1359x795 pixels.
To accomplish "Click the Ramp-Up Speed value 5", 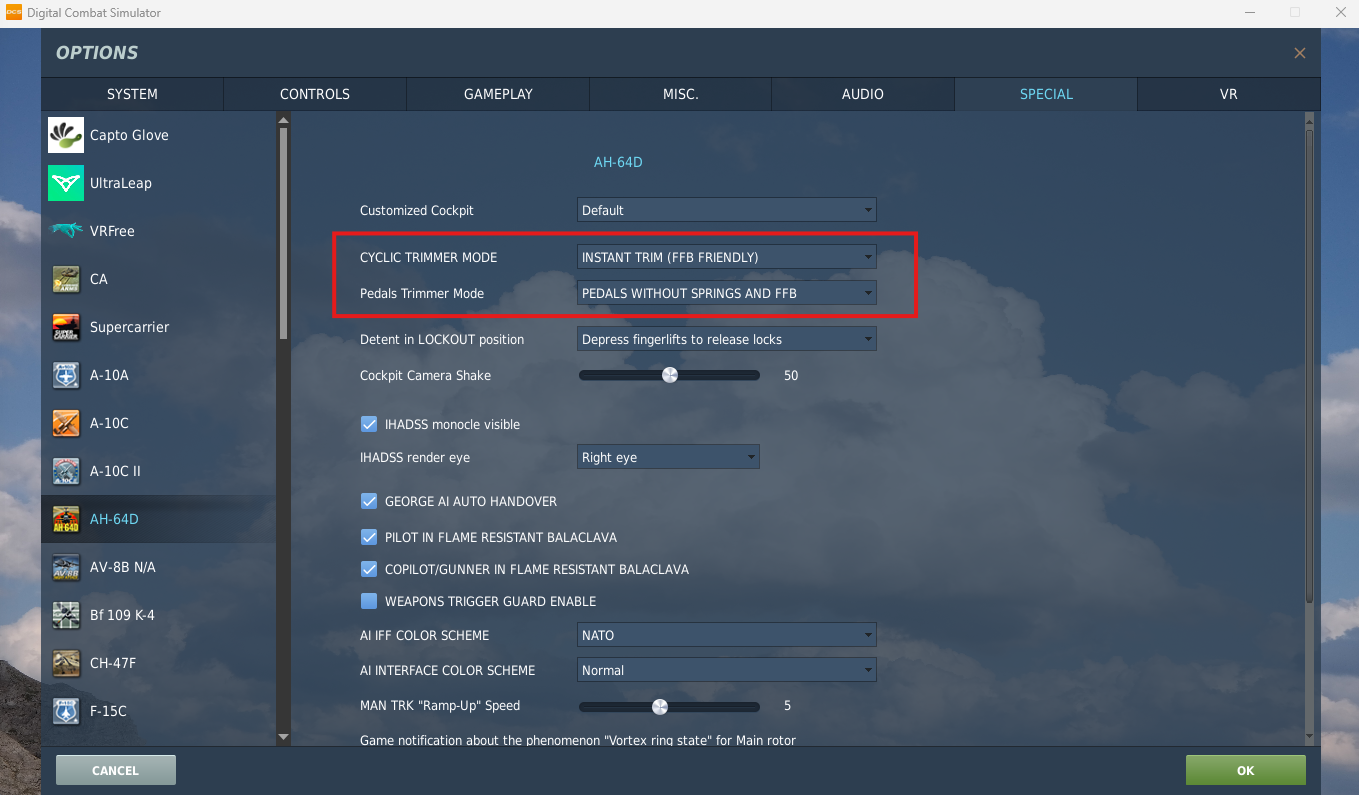I will coord(787,706).
